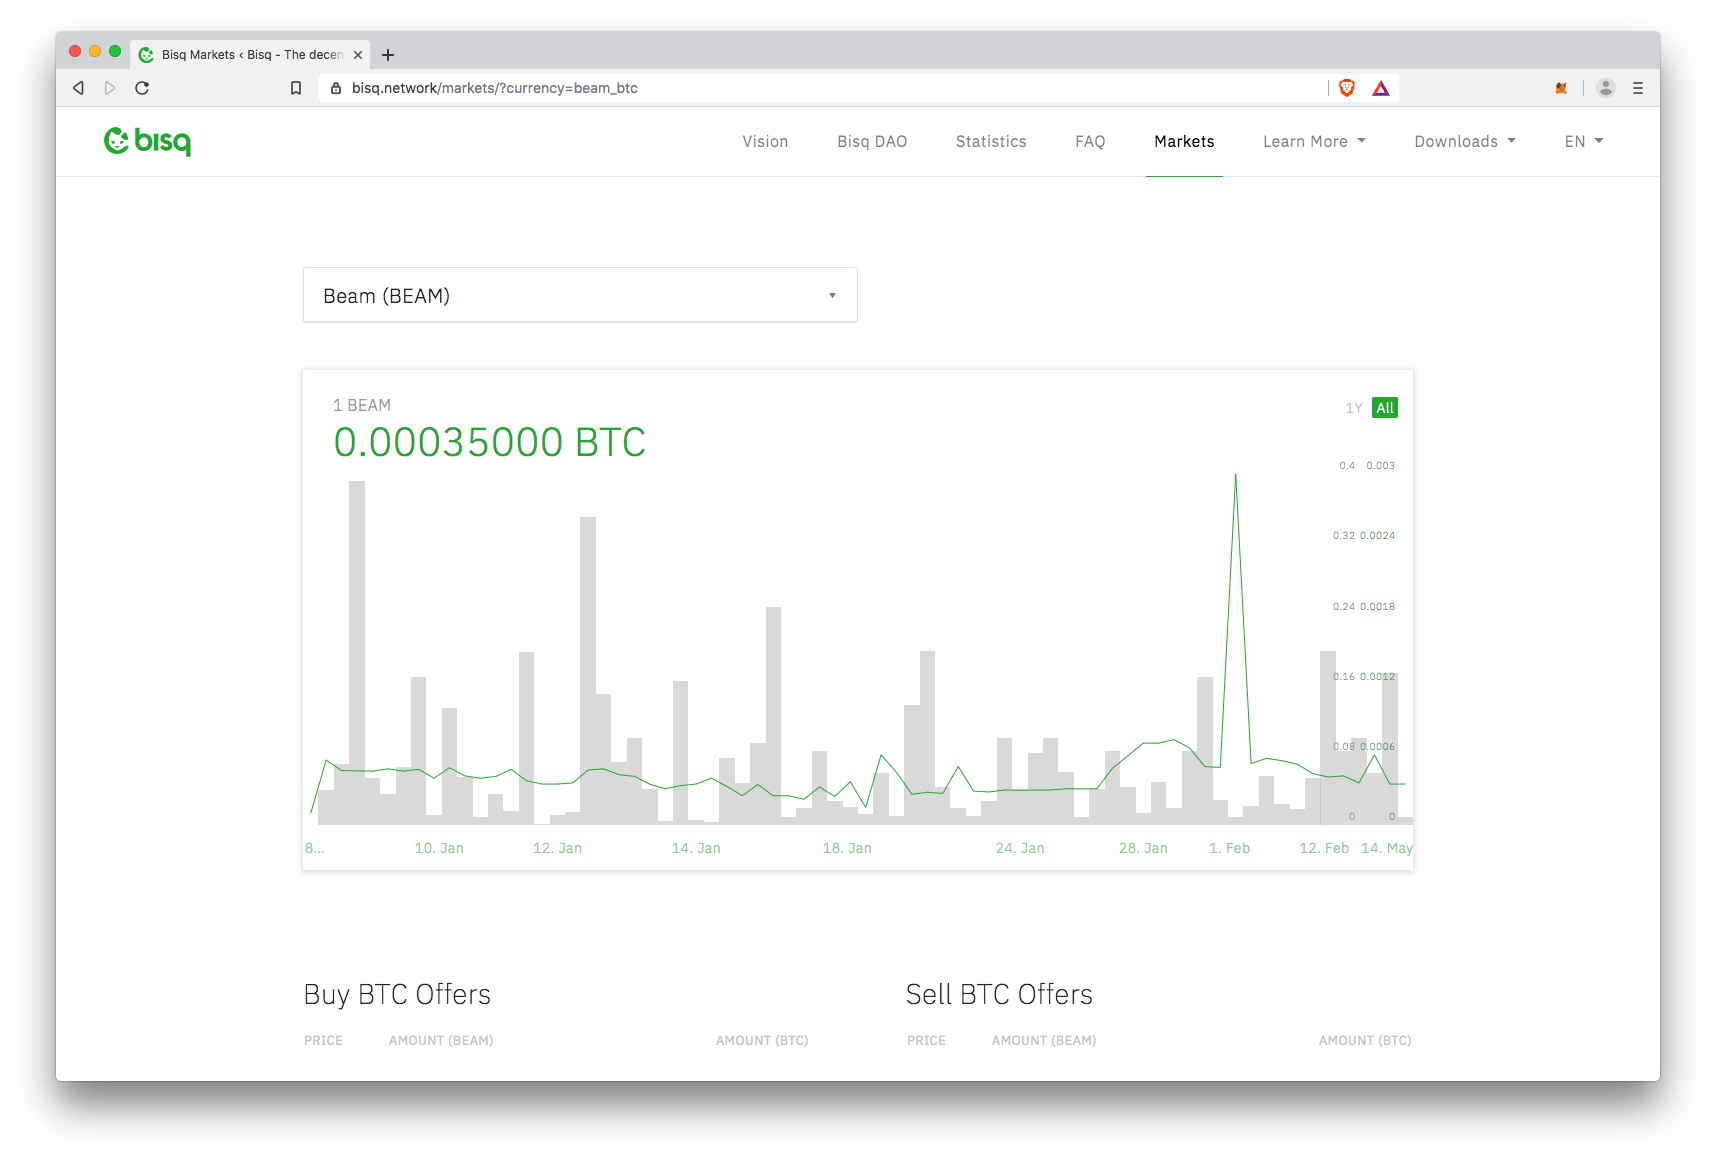The image size is (1716, 1161).
Task: Click the 24. Jan axis label
Action: point(1020,848)
